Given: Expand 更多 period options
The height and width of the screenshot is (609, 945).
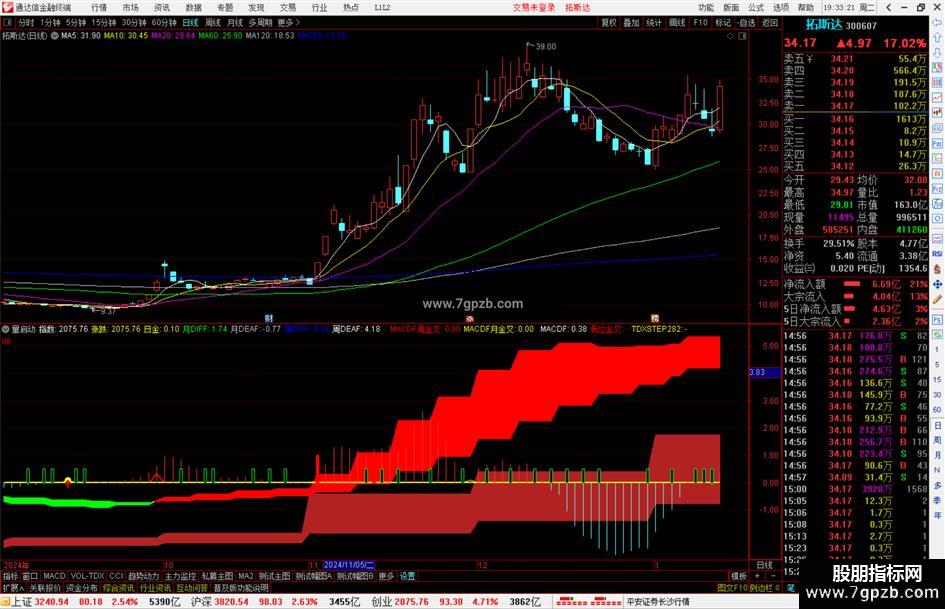Looking at the screenshot, I should click(288, 22).
